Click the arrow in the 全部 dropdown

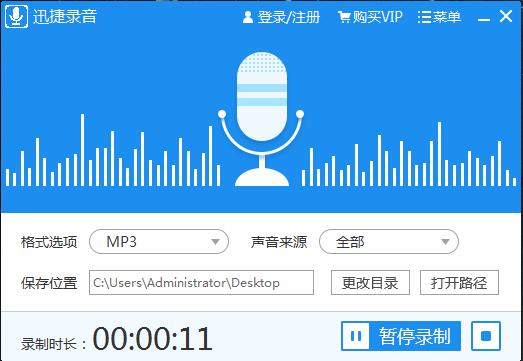[445, 242]
